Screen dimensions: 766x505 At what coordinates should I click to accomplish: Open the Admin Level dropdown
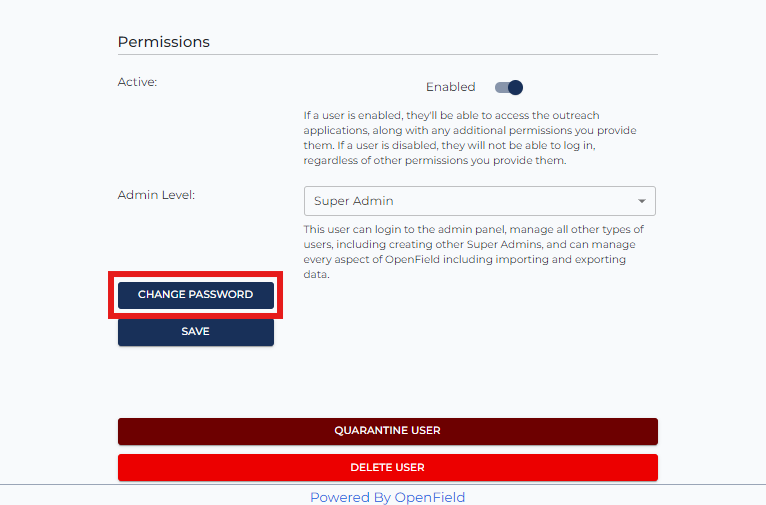479,201
